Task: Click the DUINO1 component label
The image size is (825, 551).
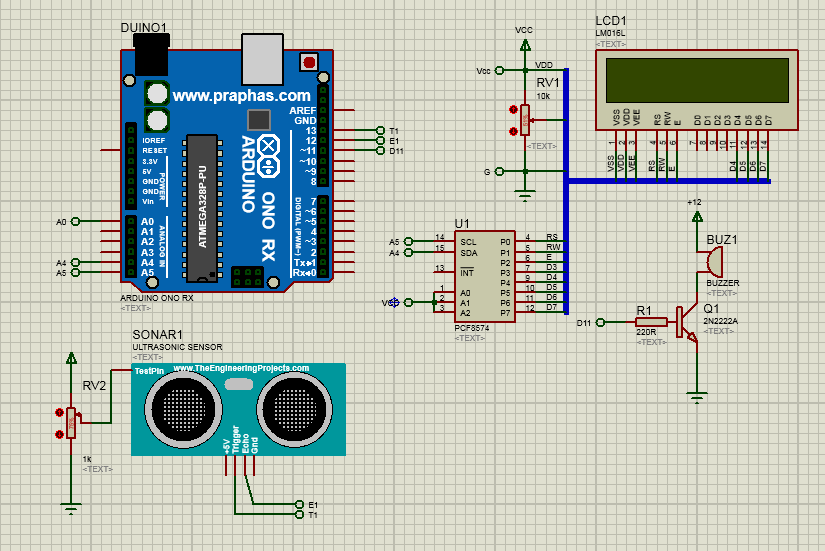Action: click(x=143, y=27)
